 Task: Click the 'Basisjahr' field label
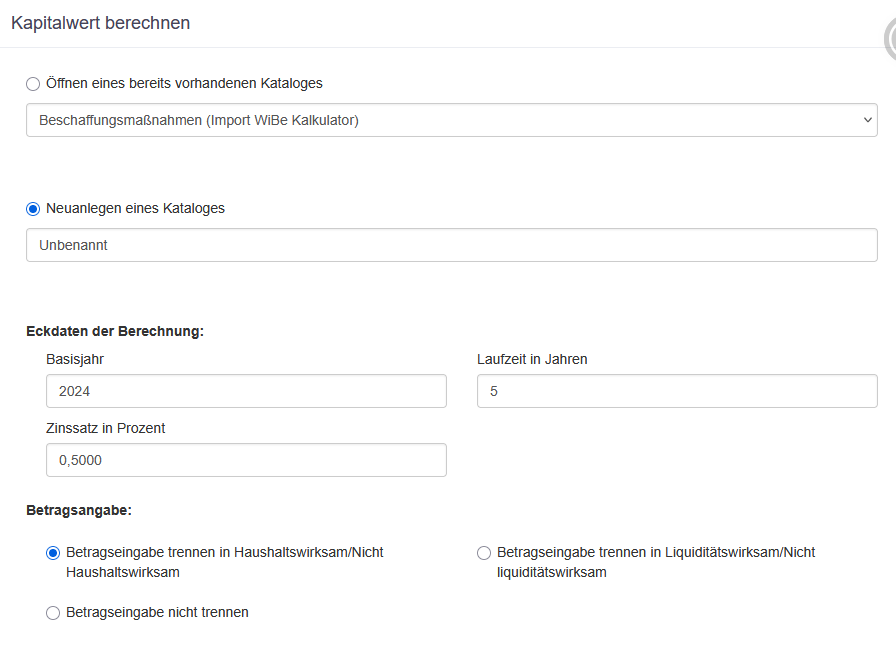point(75,359)
